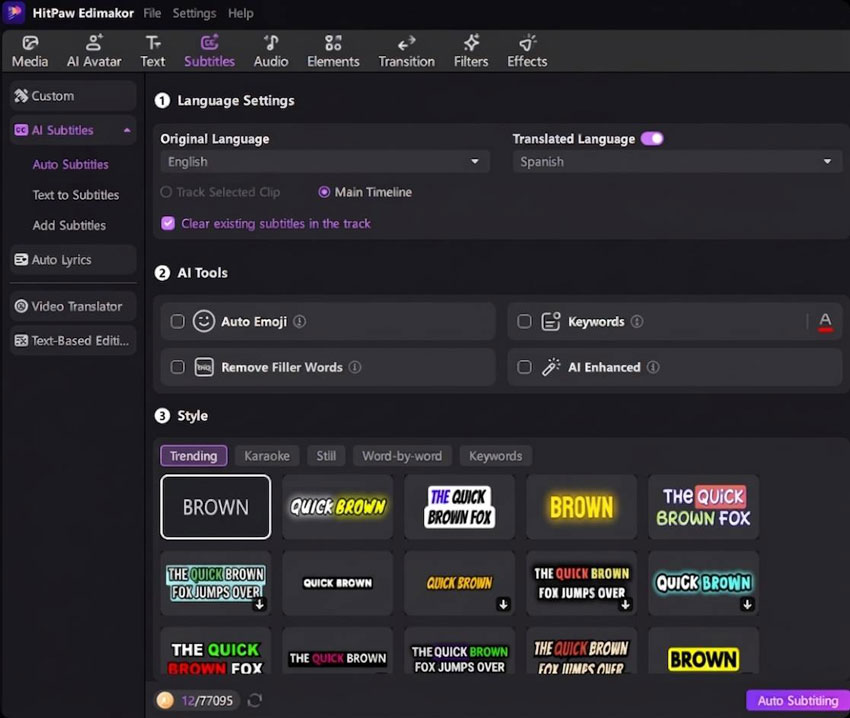Viewport: 850px width, 718px height.
Task: Switch to the Trending style tab
Action: [x=194, y=456]
